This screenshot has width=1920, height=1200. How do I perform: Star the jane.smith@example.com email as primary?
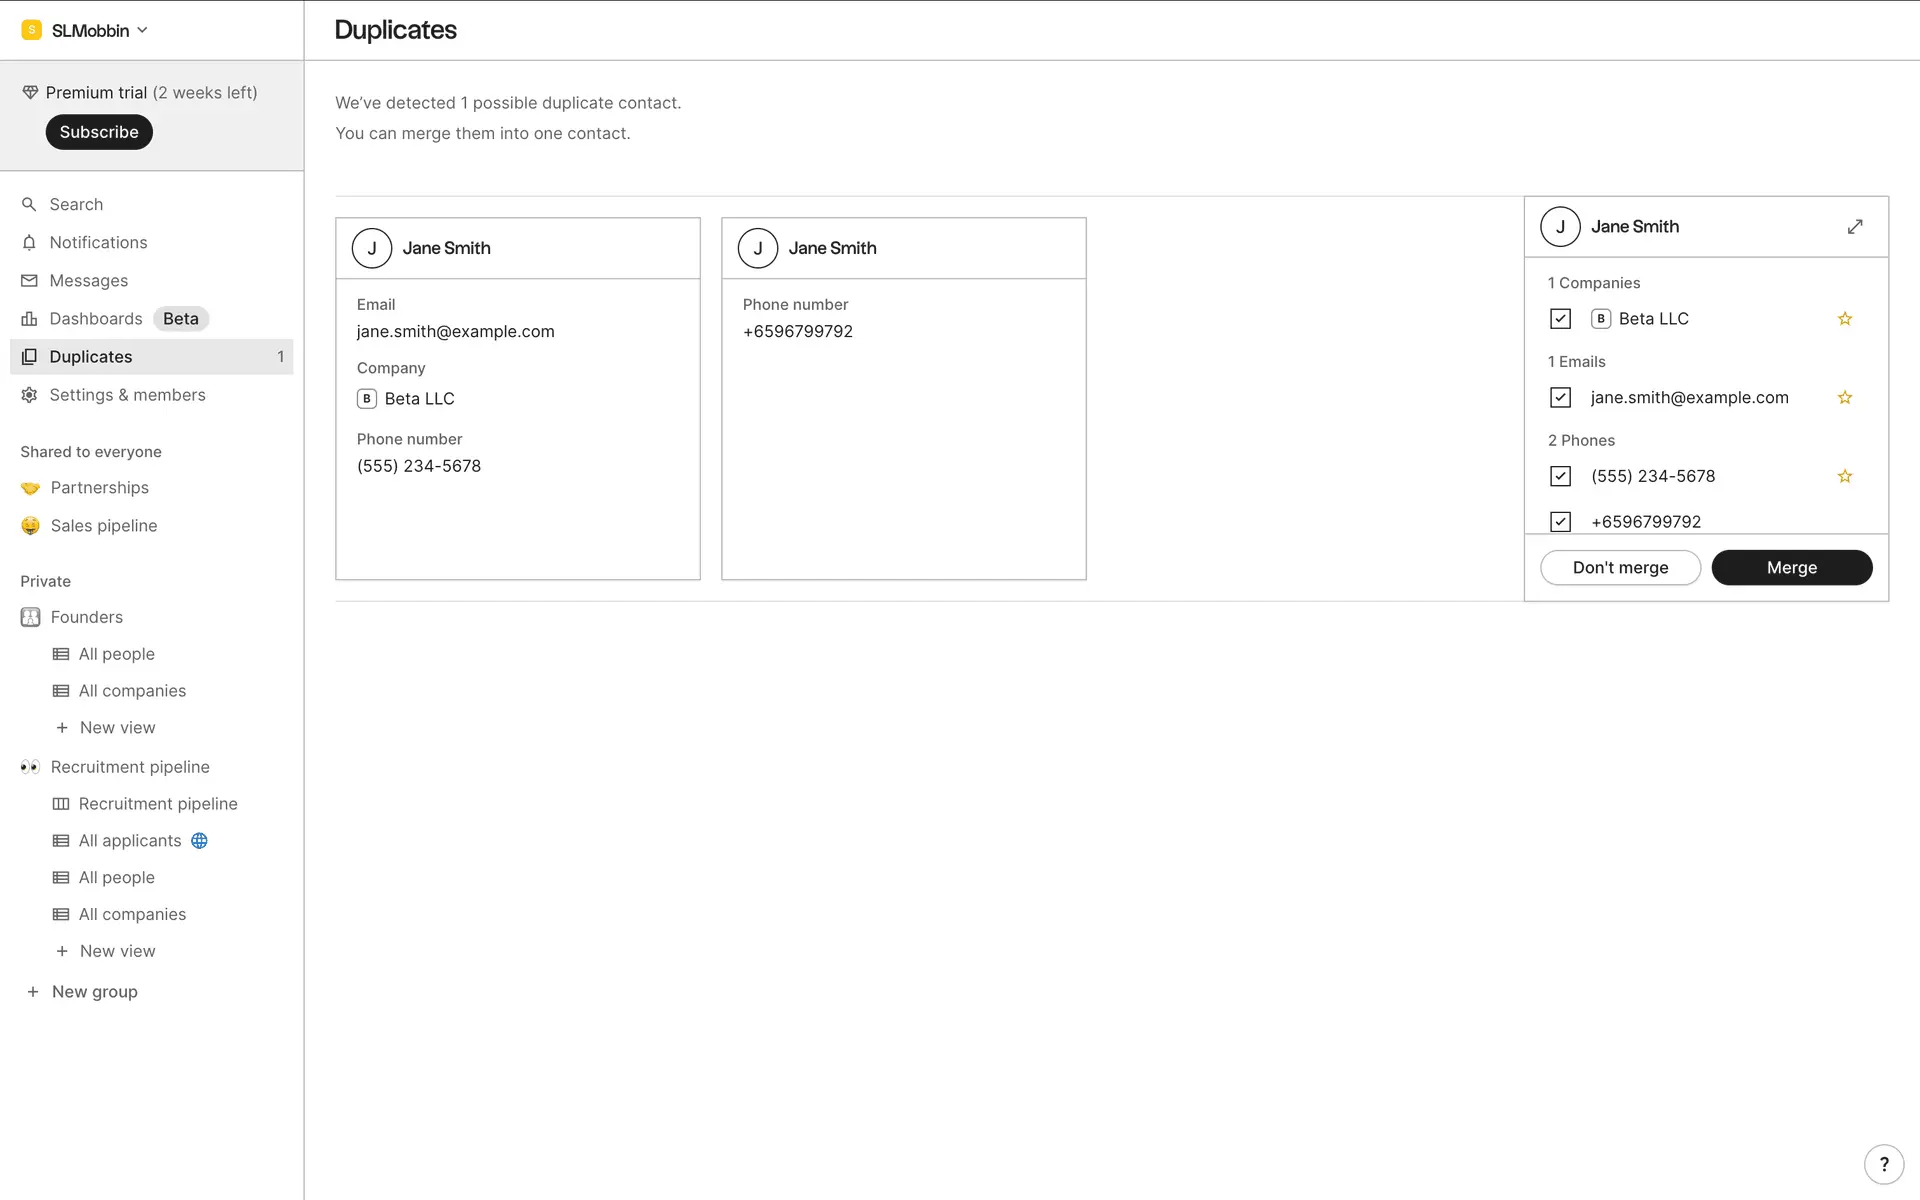click(1845, 398)
